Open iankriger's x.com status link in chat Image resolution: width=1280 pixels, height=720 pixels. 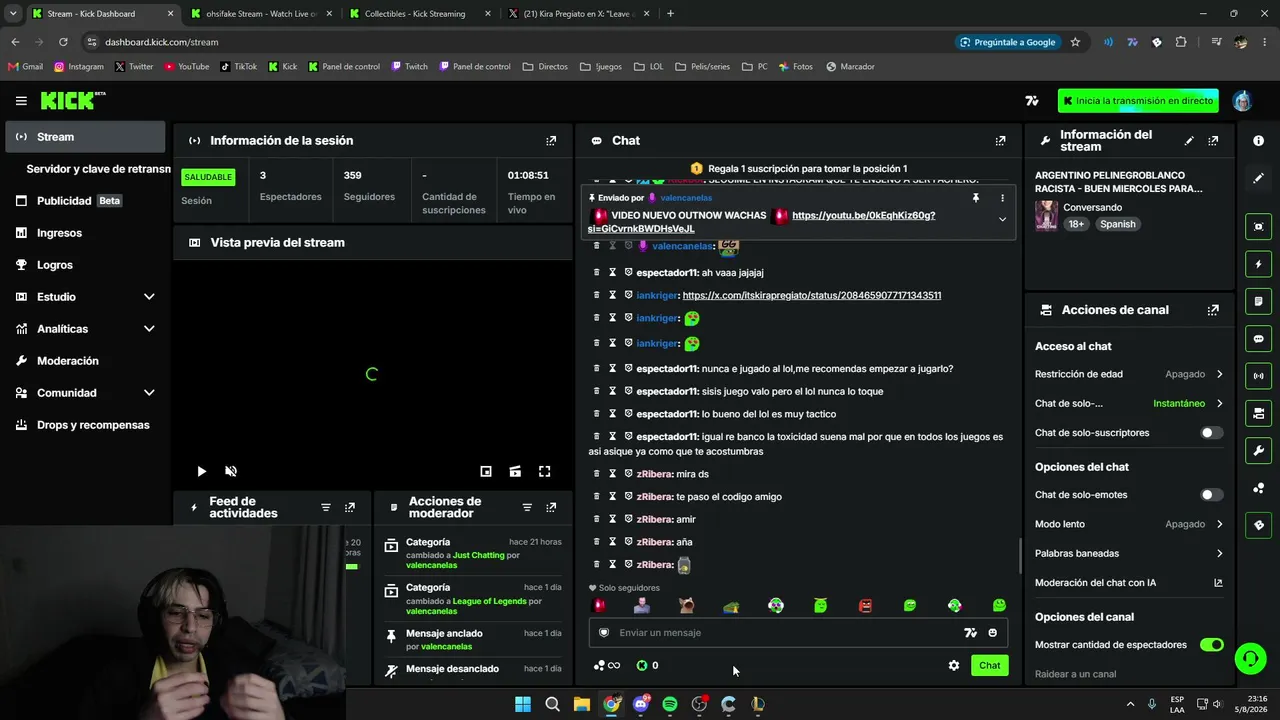tap(812, 295)
